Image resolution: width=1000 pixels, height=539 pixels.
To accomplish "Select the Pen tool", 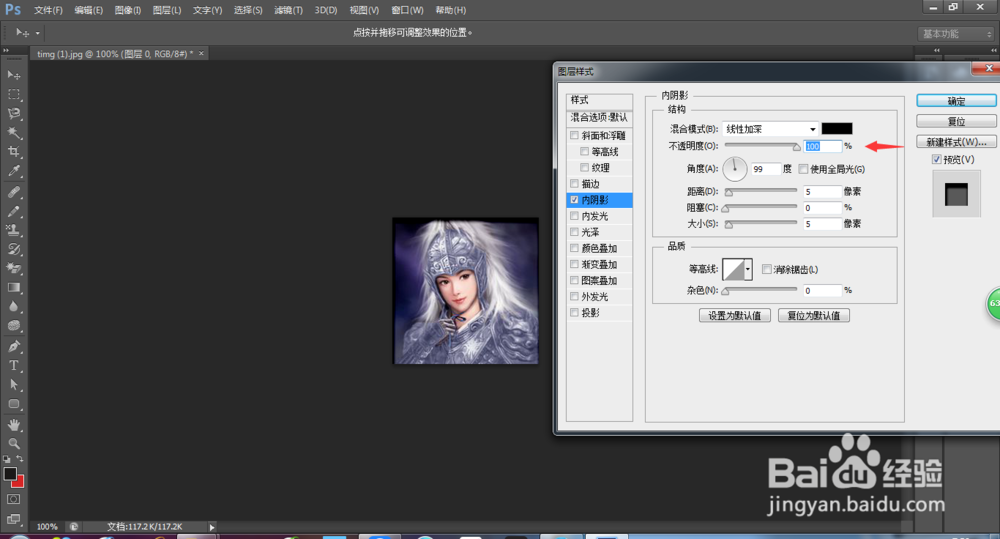I will coord(13,346).
